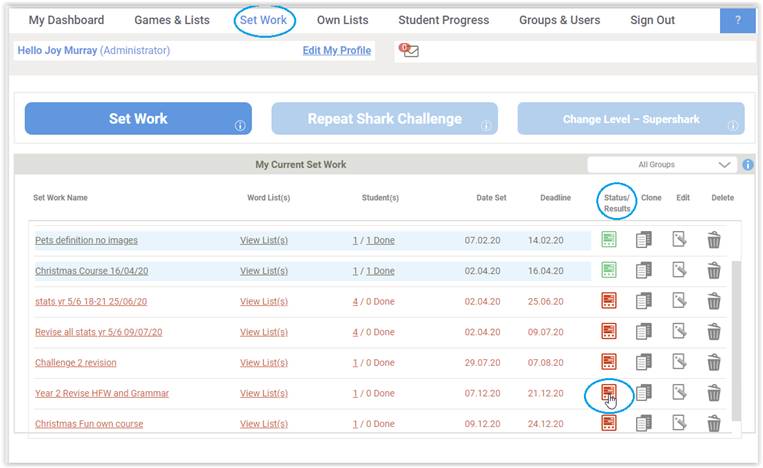The image size is (763, 468).
Task: Open the messages envelope icon
Action: (x=409, y=50)
